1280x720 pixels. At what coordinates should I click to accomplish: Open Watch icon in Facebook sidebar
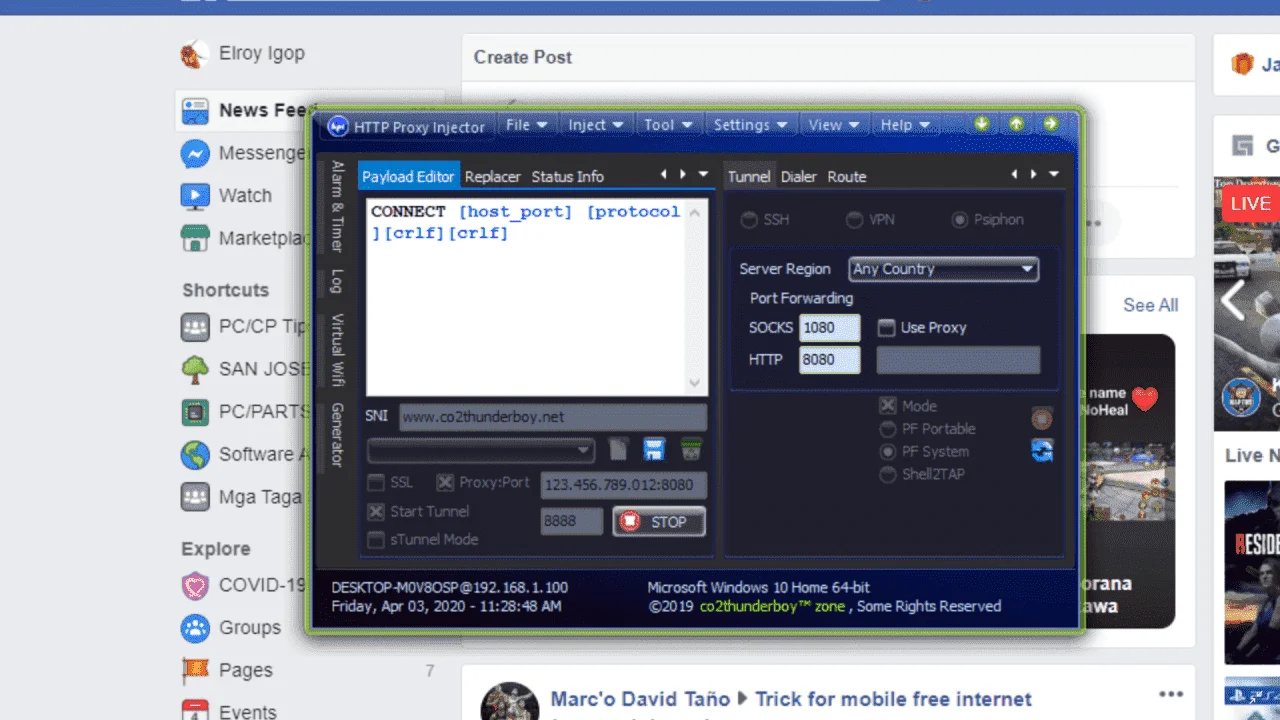pyautogui.click(x=195, y=196)
